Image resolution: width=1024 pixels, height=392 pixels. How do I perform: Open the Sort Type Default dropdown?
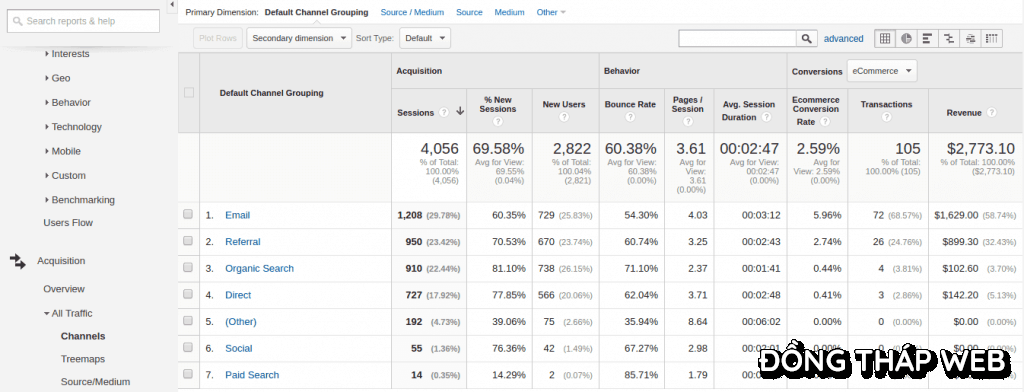pyautogui.click(x=425, y=38)
